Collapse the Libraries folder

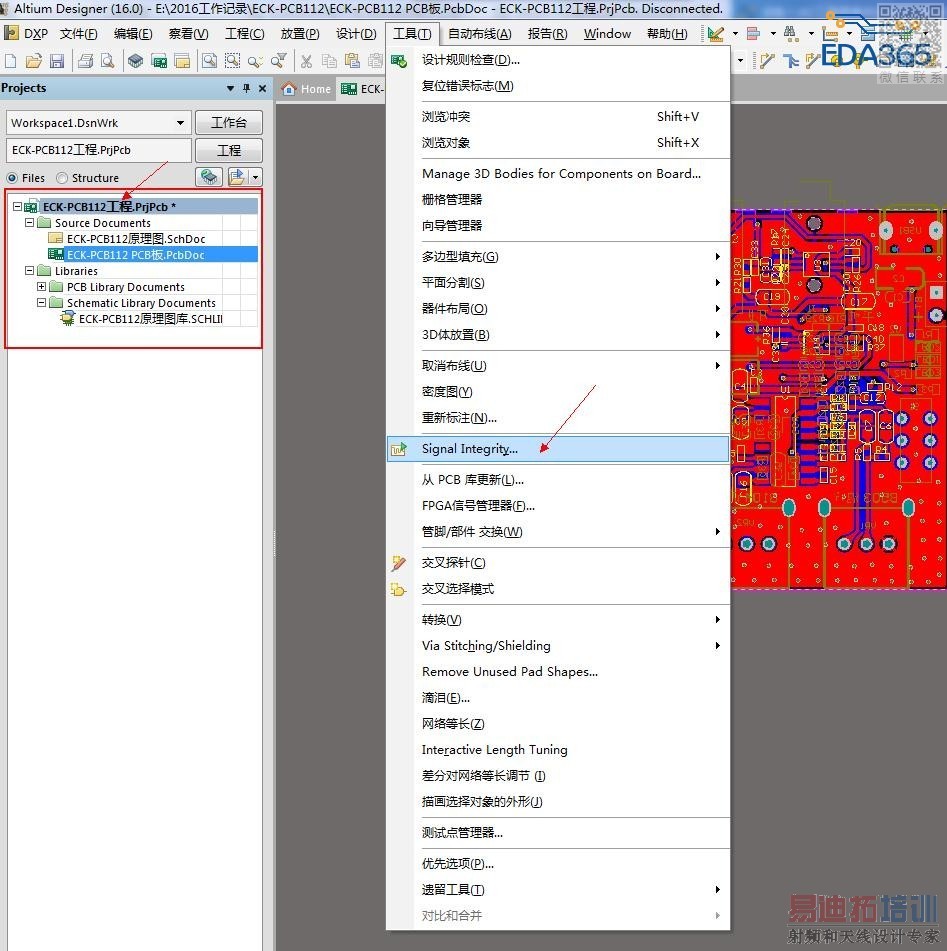pyautogui.click(x=29, y=271)
